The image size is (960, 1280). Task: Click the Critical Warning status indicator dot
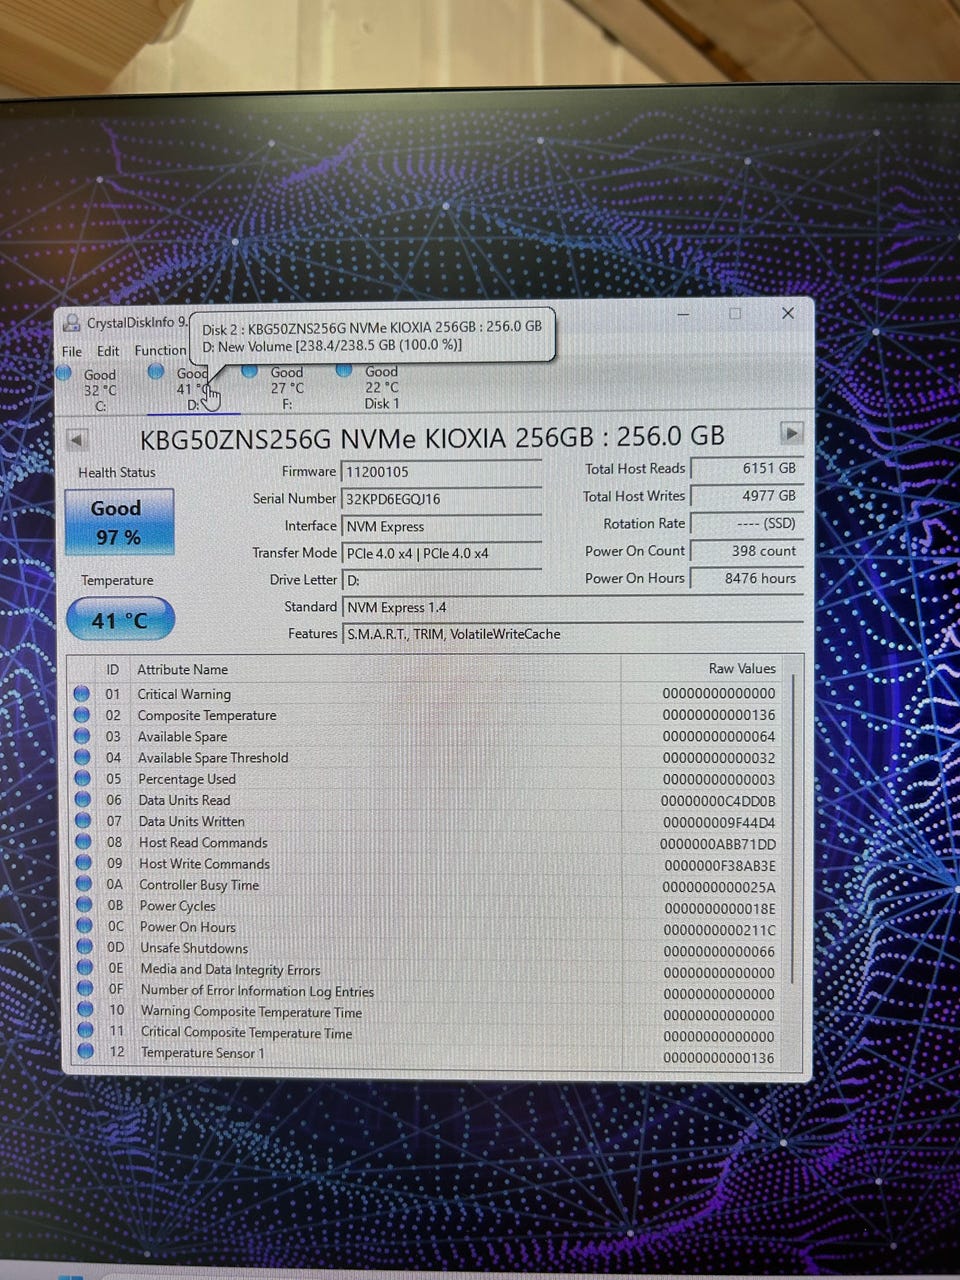pyautogui.click(x=82, y=693)
